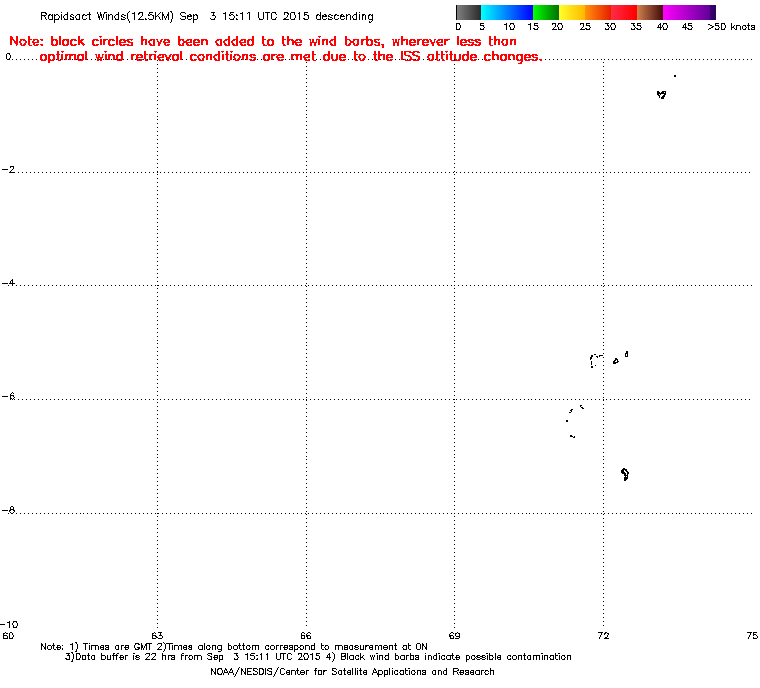Click the longitude label '69'
This screenshot has width=760, height=688.
pyautogui.click(x=454, y=636)
